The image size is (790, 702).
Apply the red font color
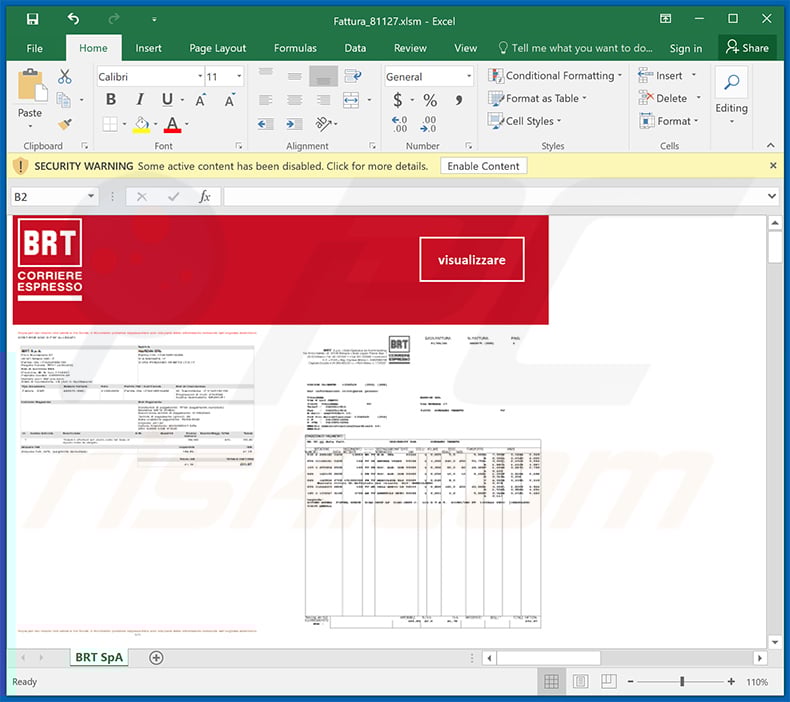click(x=172, y=124)
